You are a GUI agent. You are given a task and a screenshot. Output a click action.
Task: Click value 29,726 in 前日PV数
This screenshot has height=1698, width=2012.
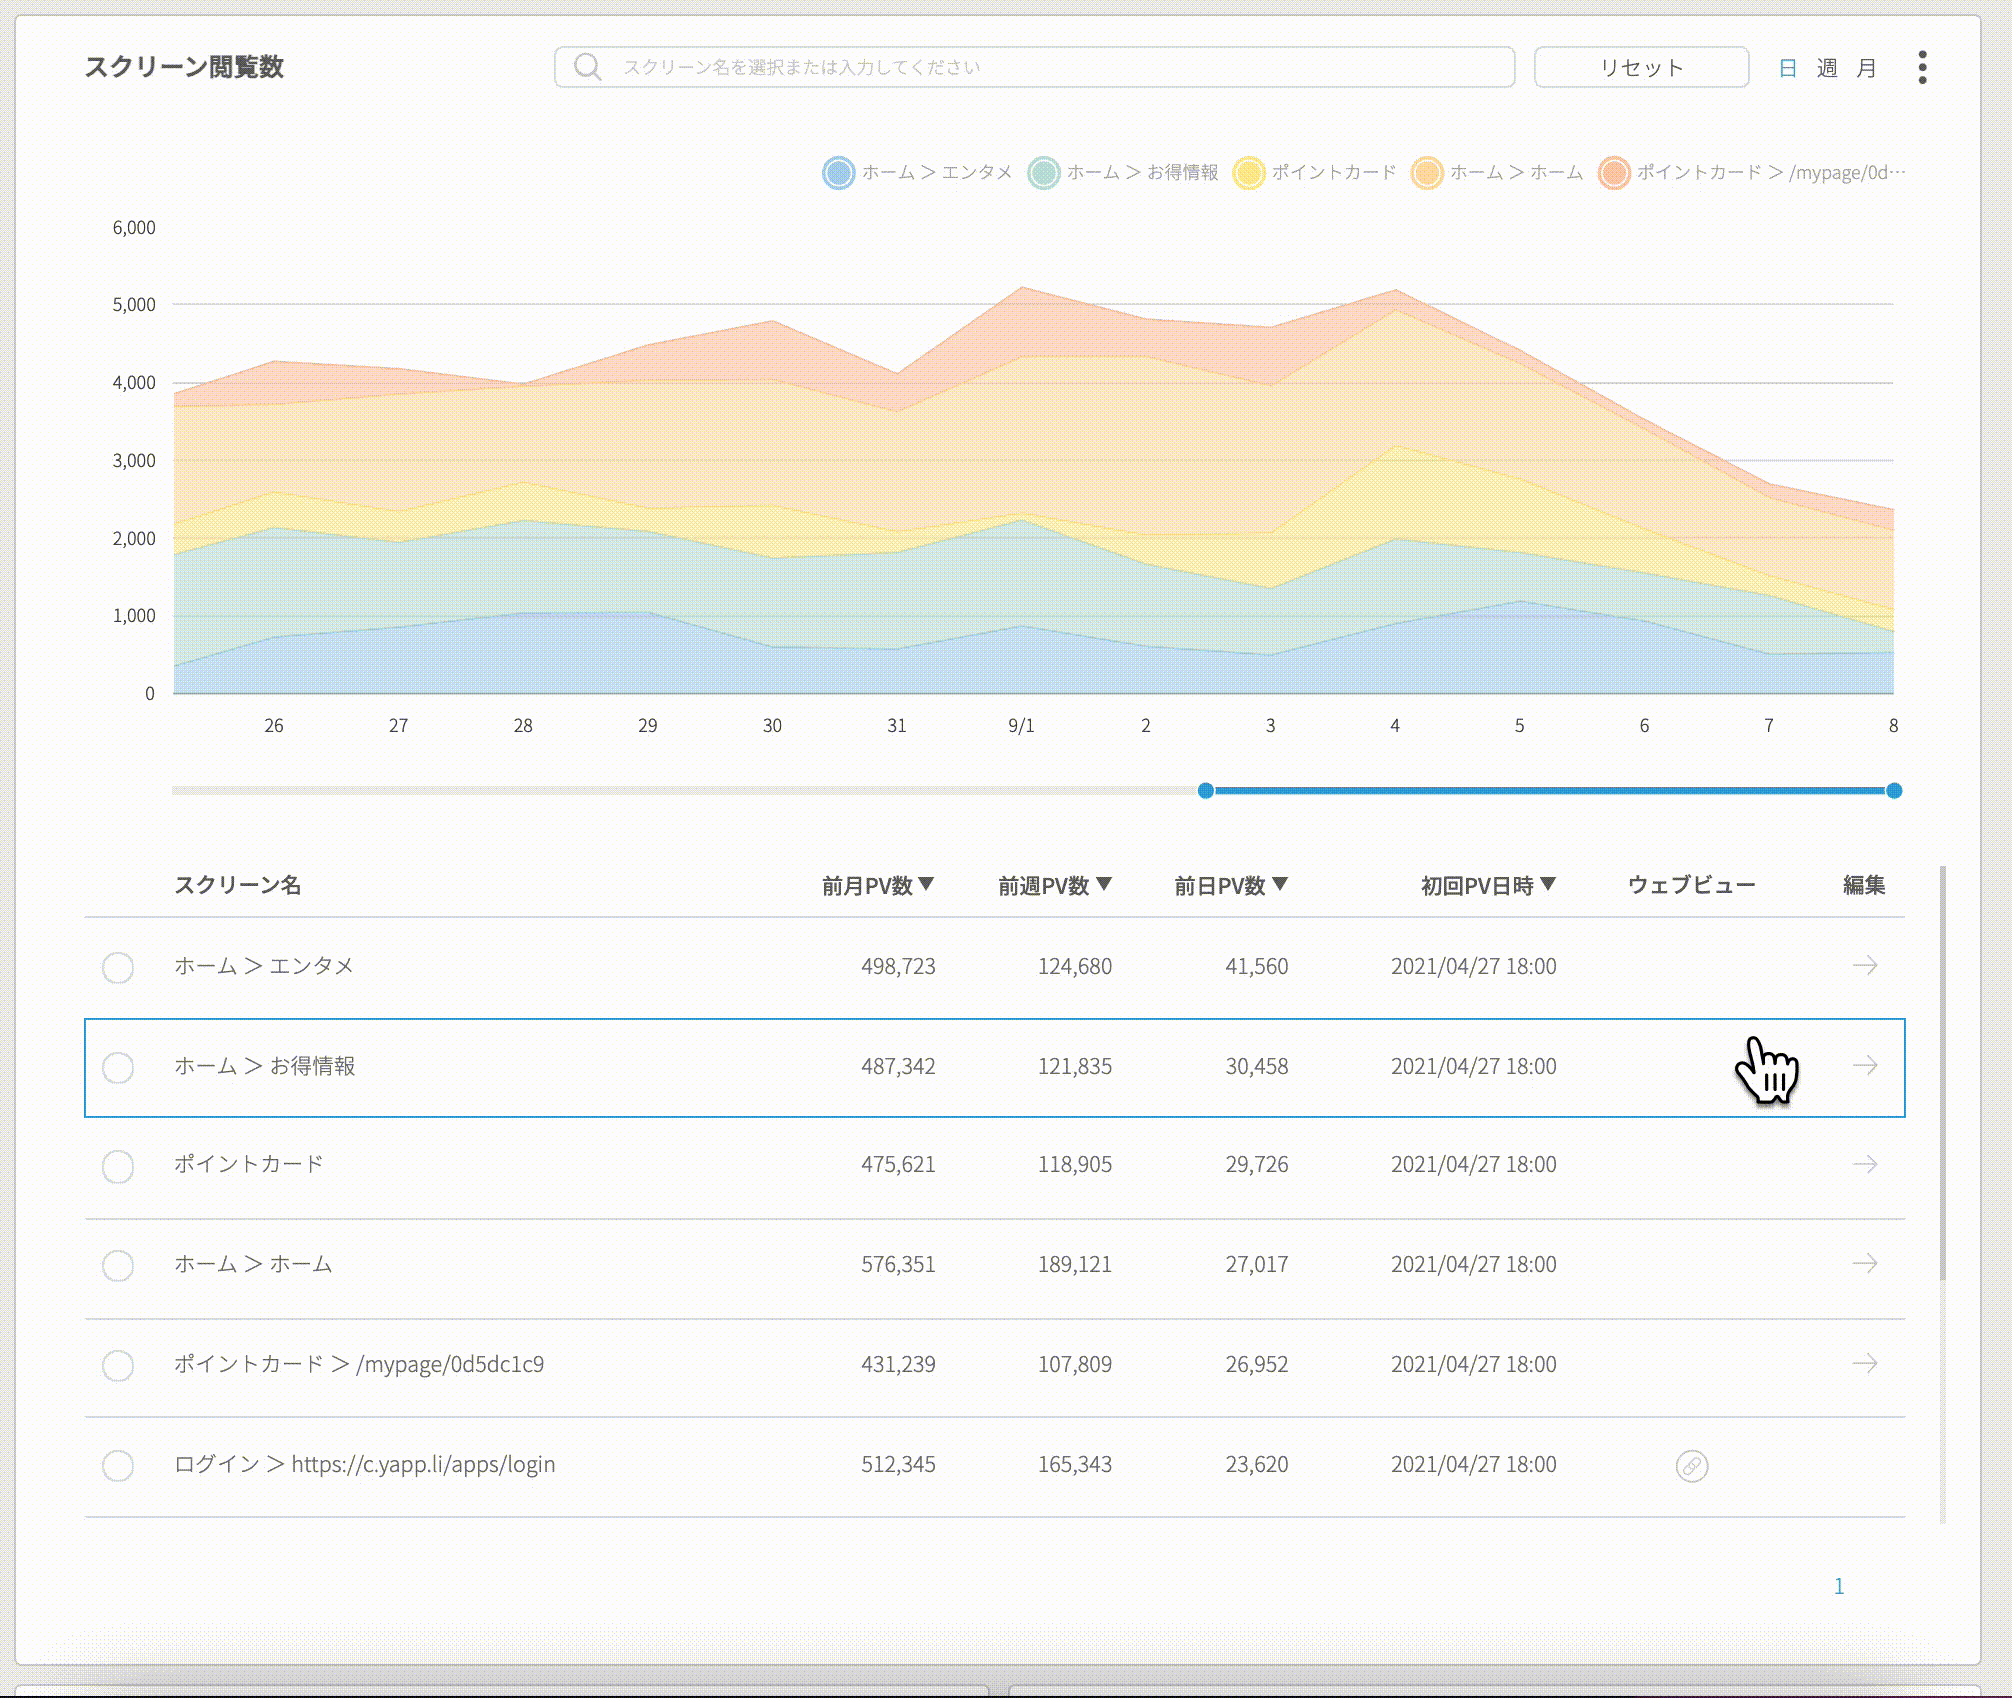tap(1256, 1164)
